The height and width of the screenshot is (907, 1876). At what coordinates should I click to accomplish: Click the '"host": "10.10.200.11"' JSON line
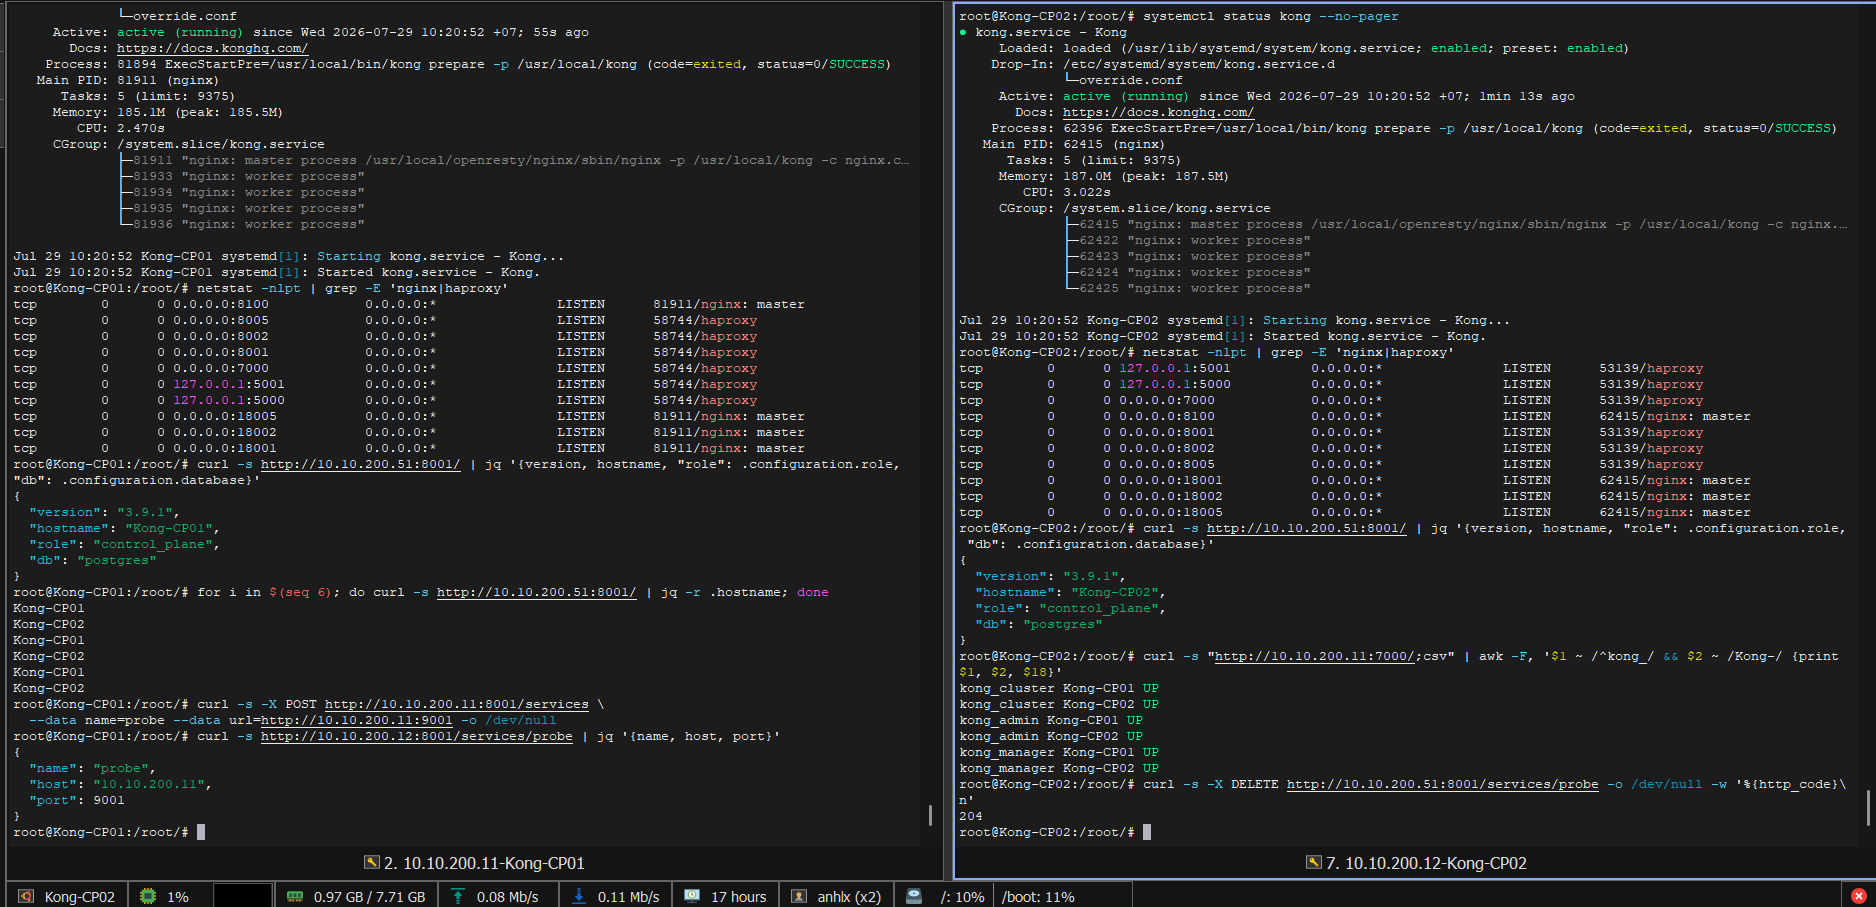(x=120, y=784)
